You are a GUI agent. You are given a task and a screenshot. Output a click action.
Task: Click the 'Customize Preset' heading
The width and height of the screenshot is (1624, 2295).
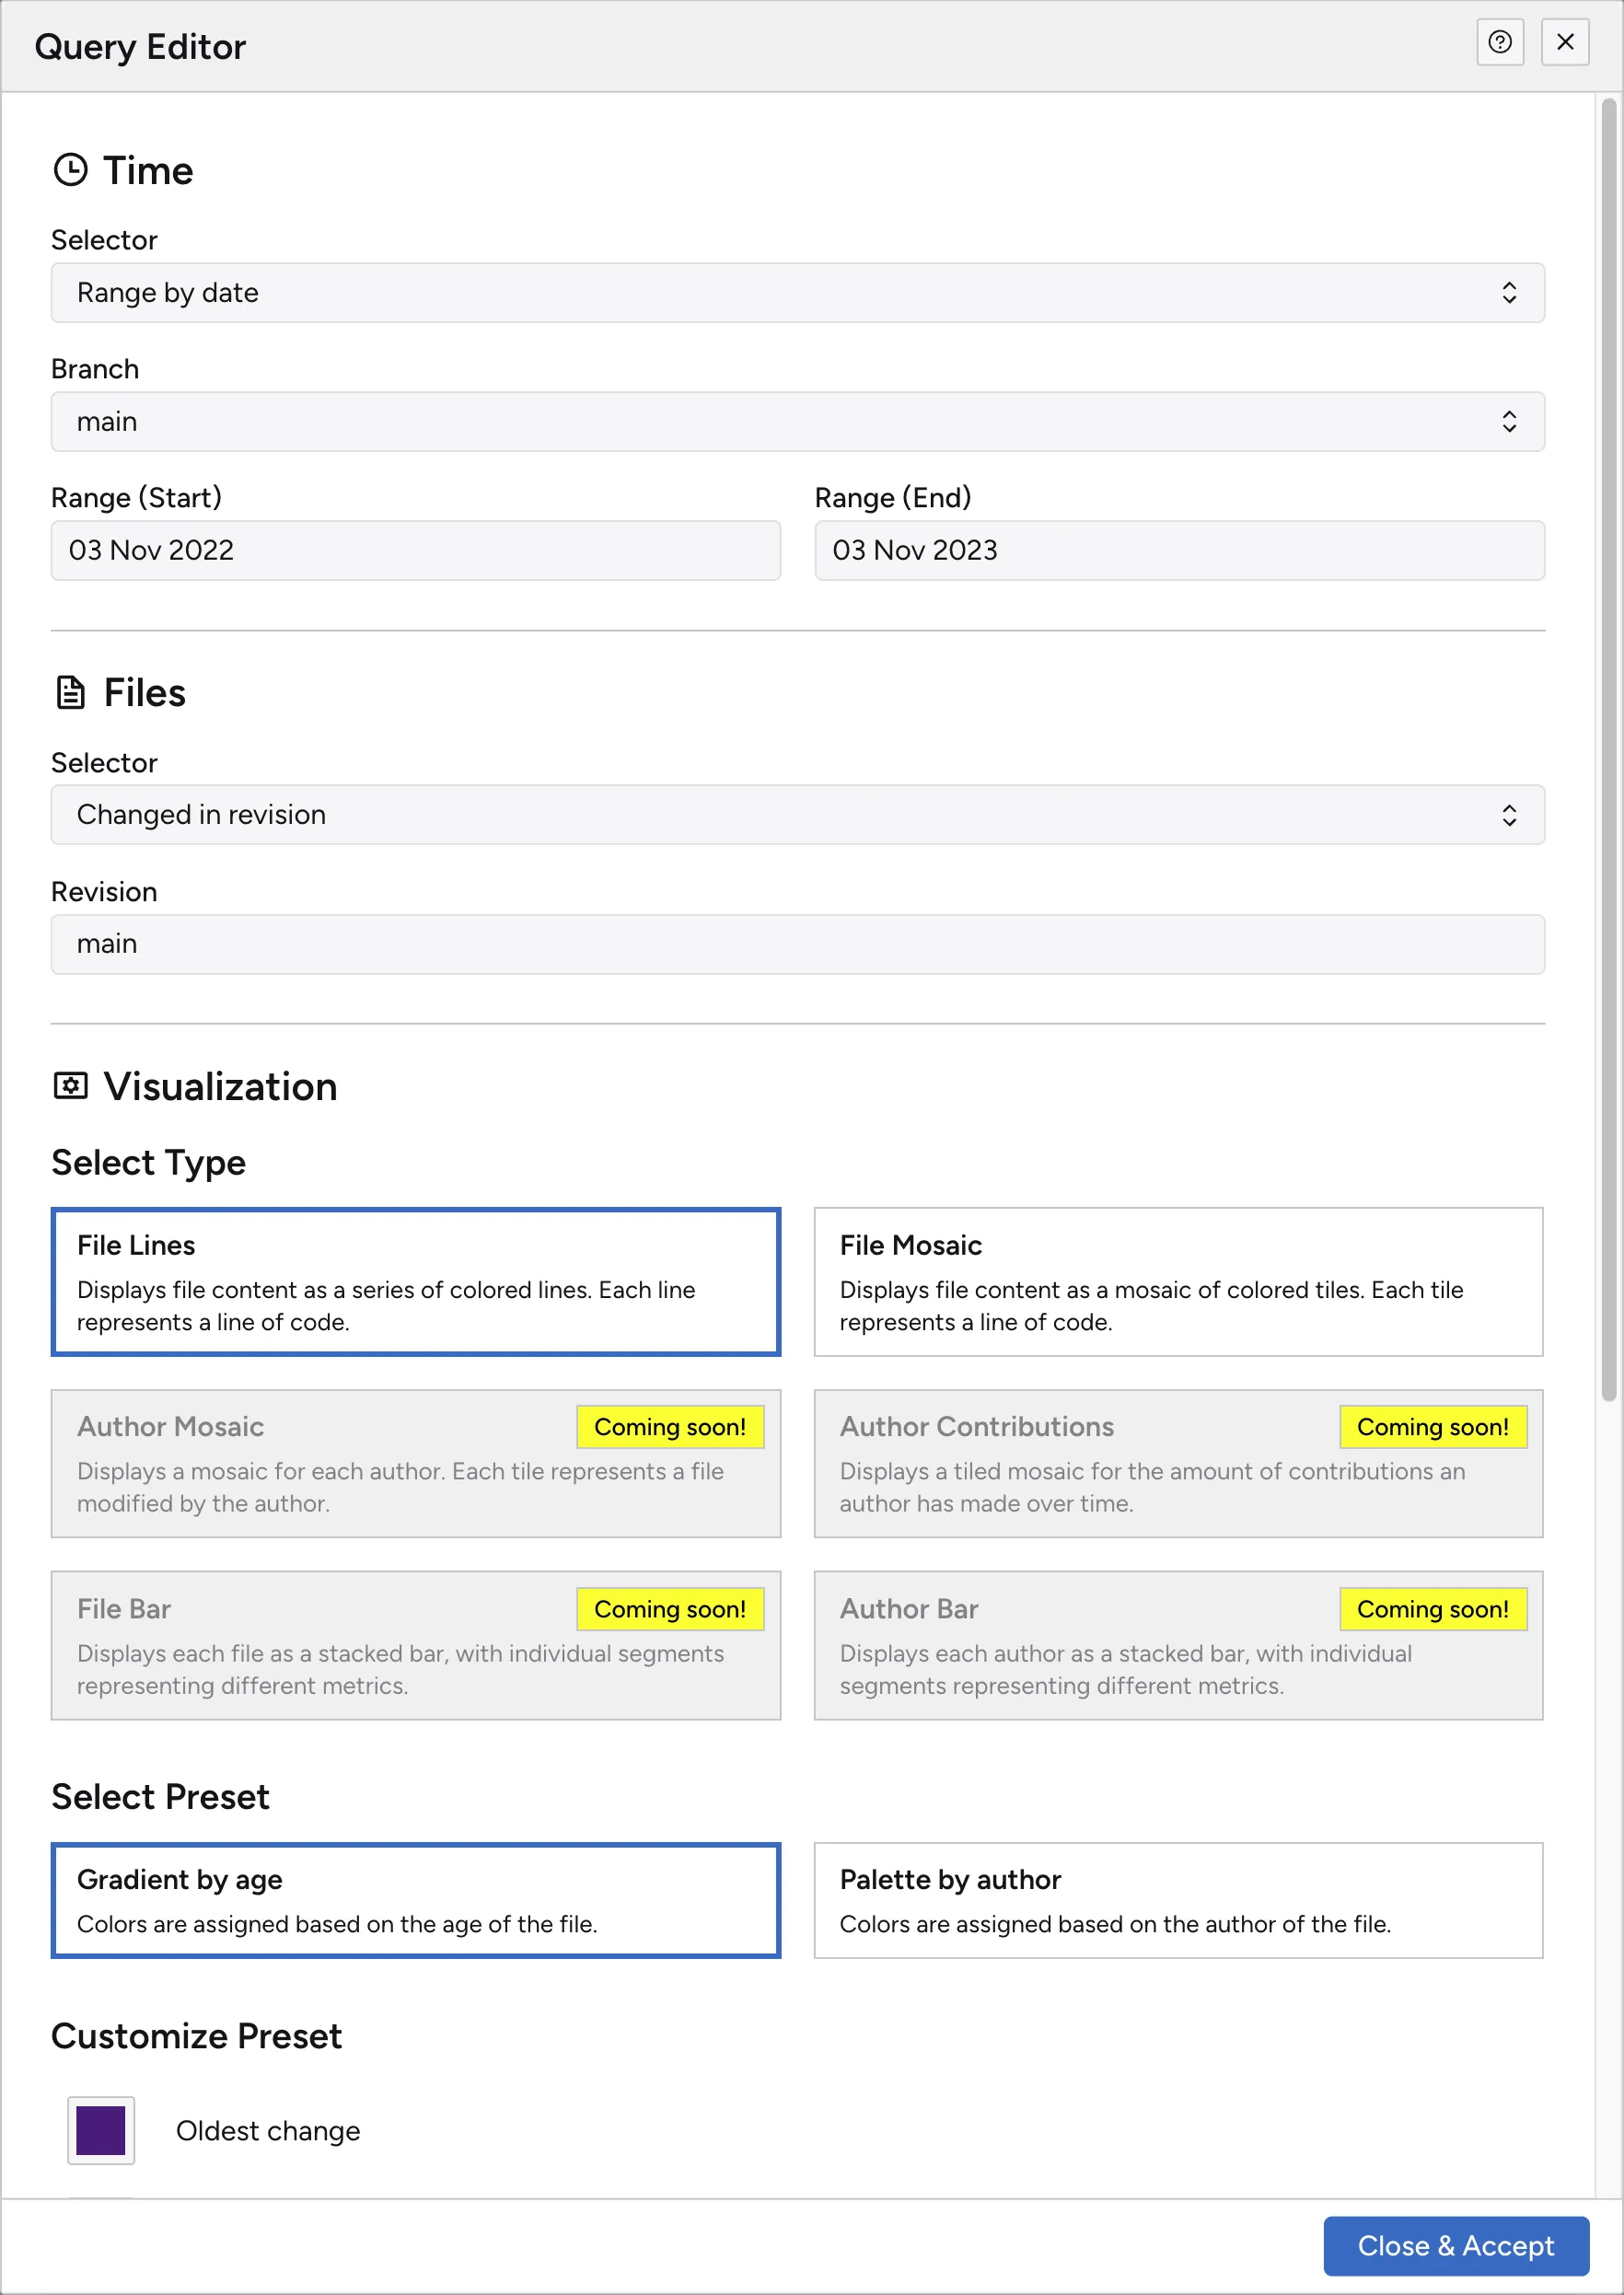196,2036
